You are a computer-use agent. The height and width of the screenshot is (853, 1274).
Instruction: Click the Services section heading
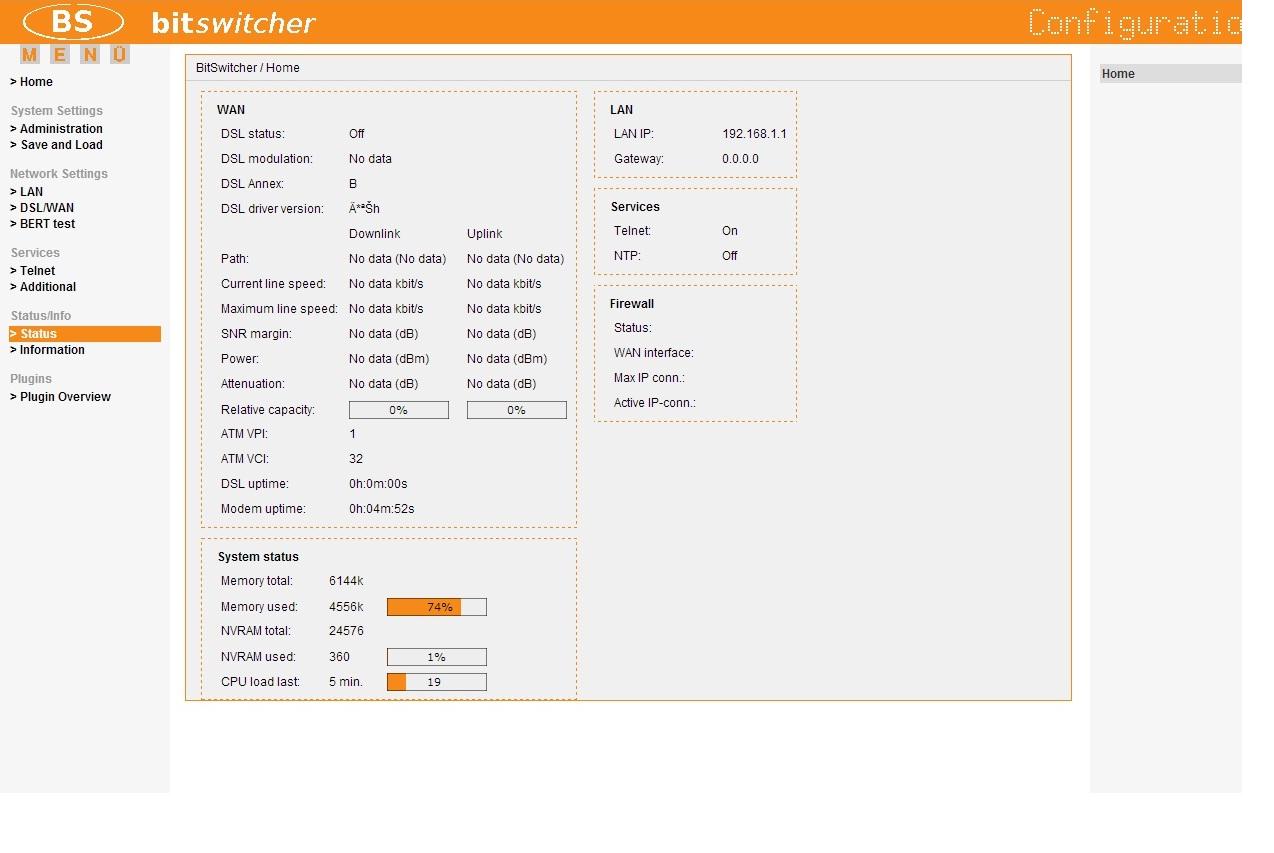tap(635, 207)
